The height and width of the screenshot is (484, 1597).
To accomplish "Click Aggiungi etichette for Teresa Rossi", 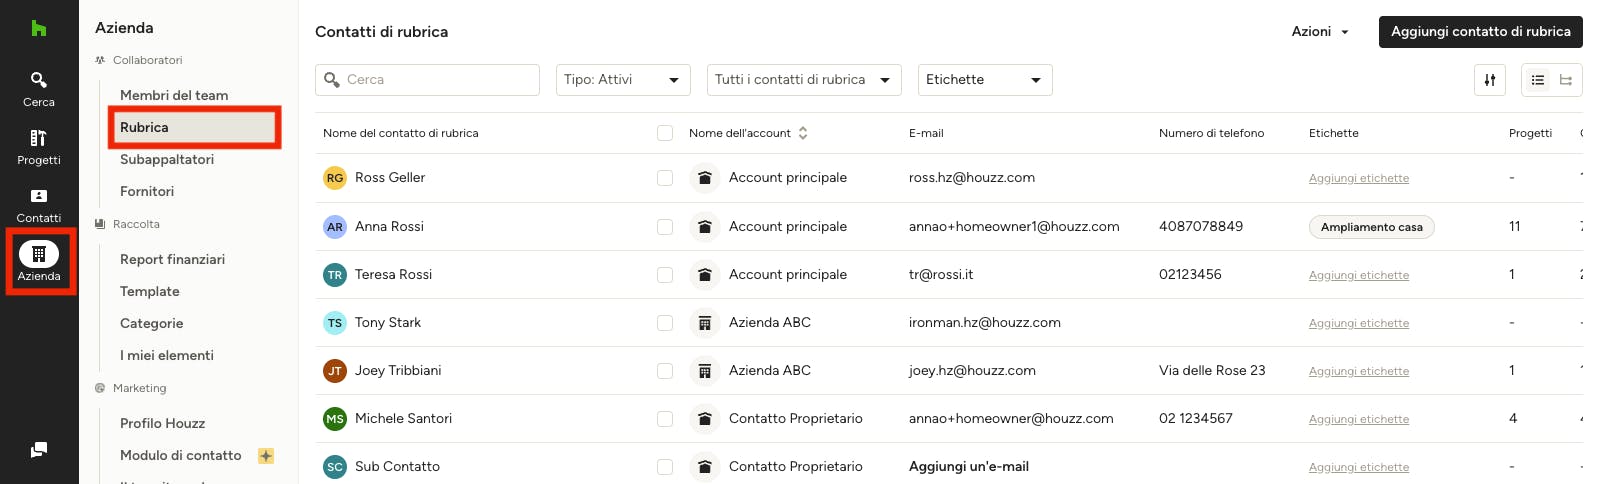I will coord(1359,275).
